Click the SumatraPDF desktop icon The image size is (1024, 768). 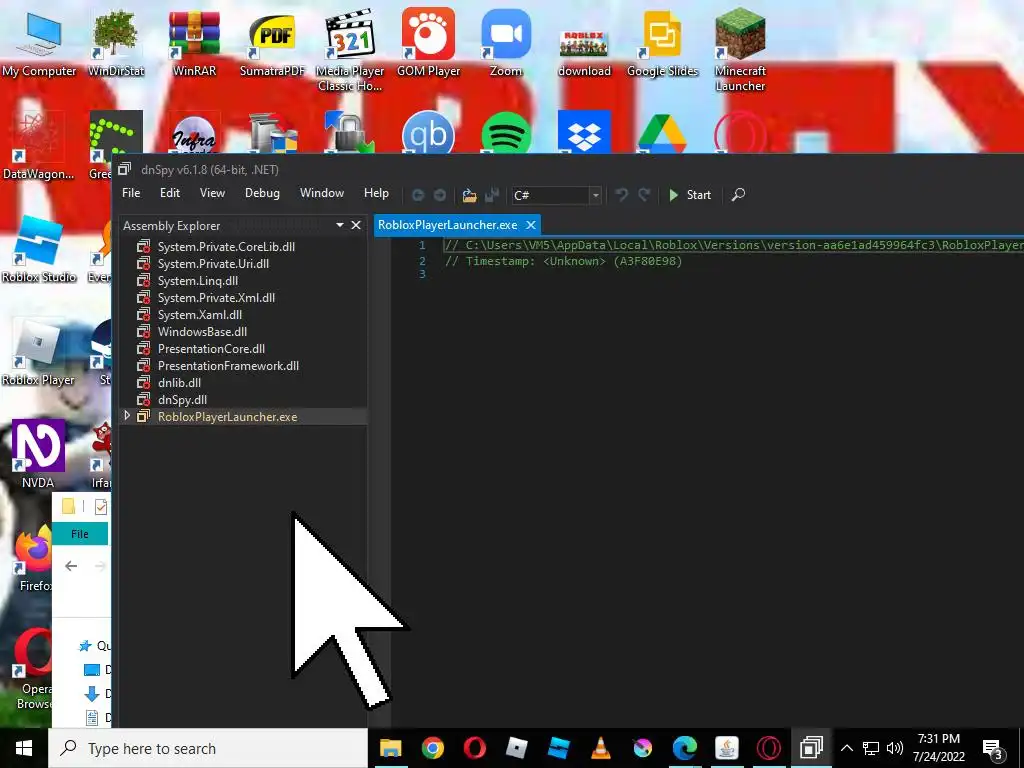tap(272, 44)
